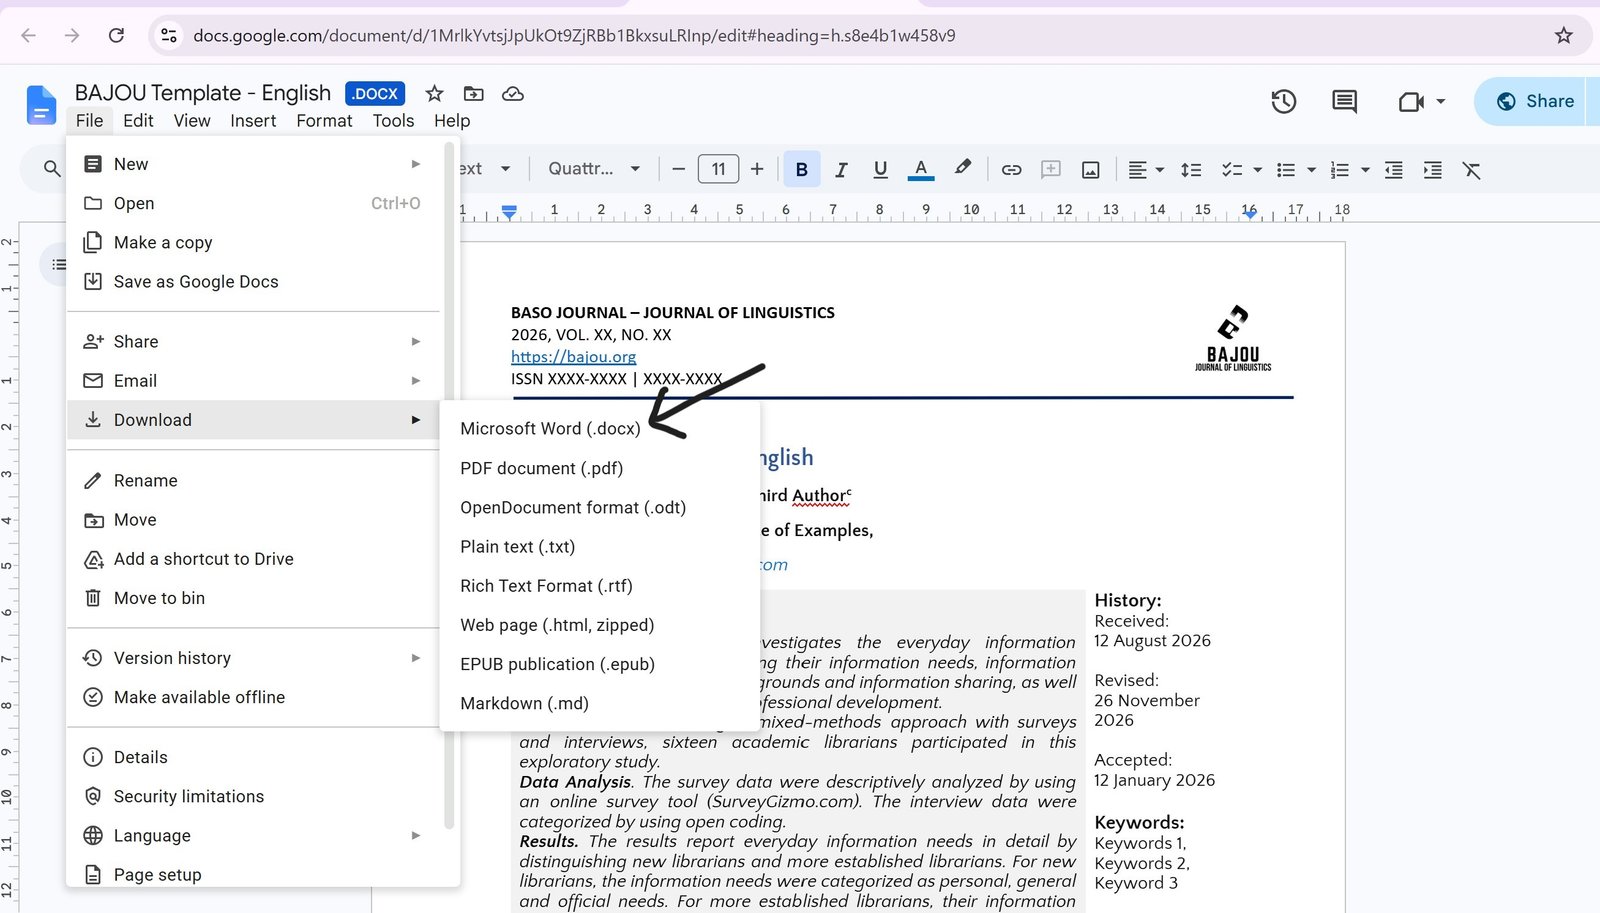Select Make a copy
Screen dimensions: 1600x913
pyautogui.click(x=253, y=242)
